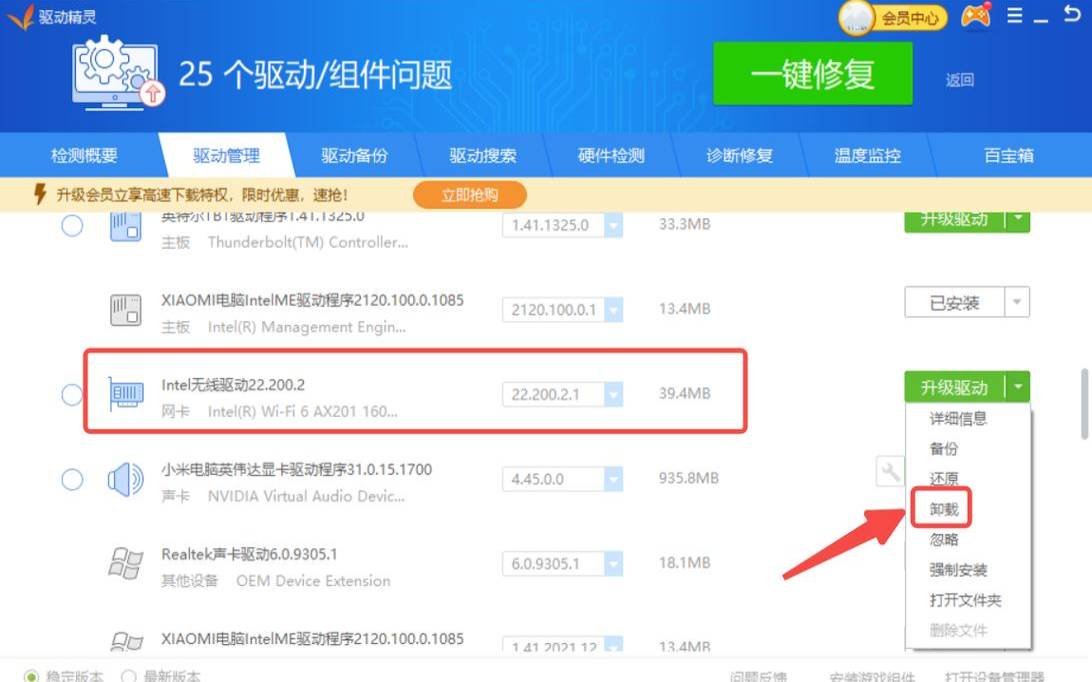Click the Thunderbolt motherboard device icon
This screenshot has width=1092, height=682.
(126, 226)
